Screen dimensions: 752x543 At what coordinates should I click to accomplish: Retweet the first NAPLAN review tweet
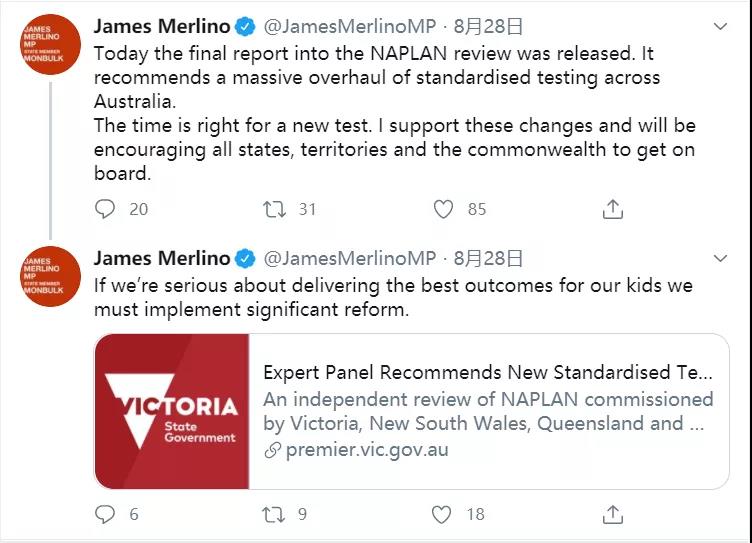pyautogui.click(x=273, y=208)
